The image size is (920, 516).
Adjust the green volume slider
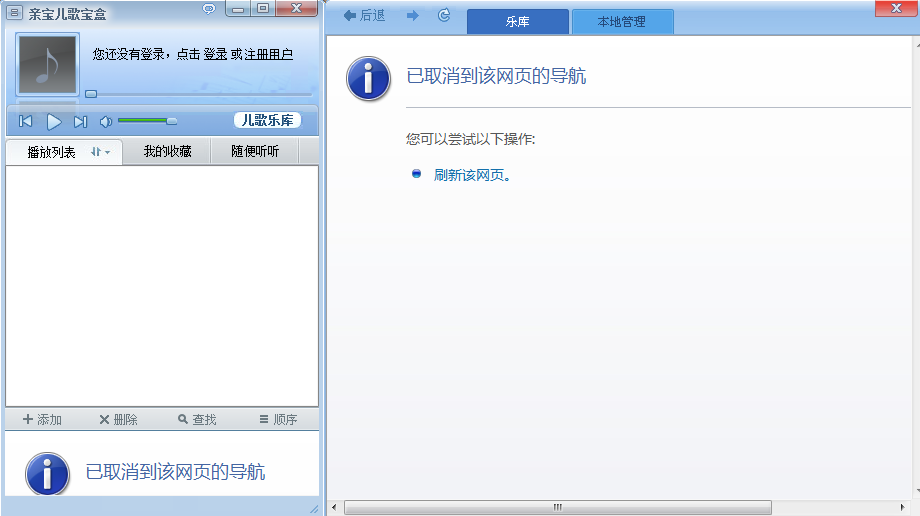pyautogui.click(x=147, y=121)
